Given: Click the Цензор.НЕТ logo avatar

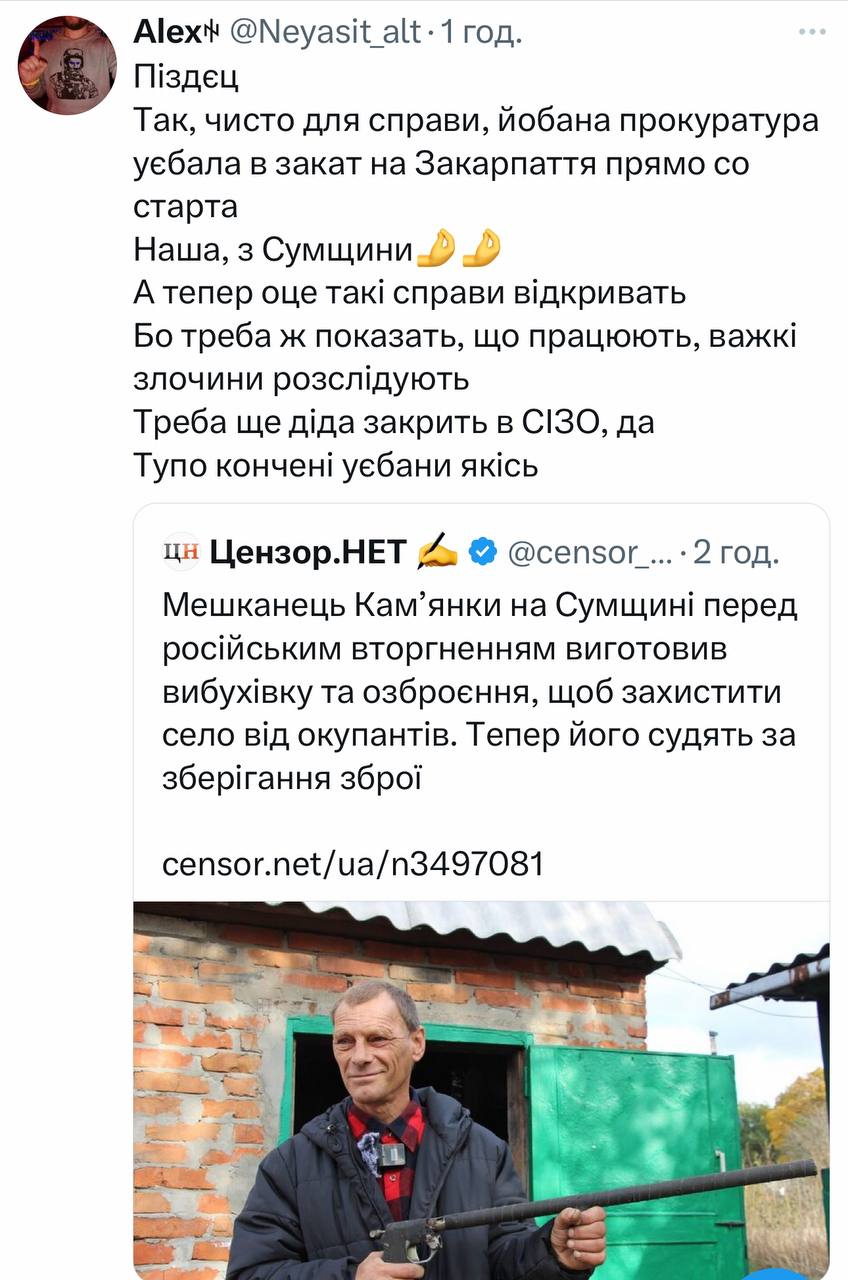Looking at the screenshot, I should coord(182,551).
